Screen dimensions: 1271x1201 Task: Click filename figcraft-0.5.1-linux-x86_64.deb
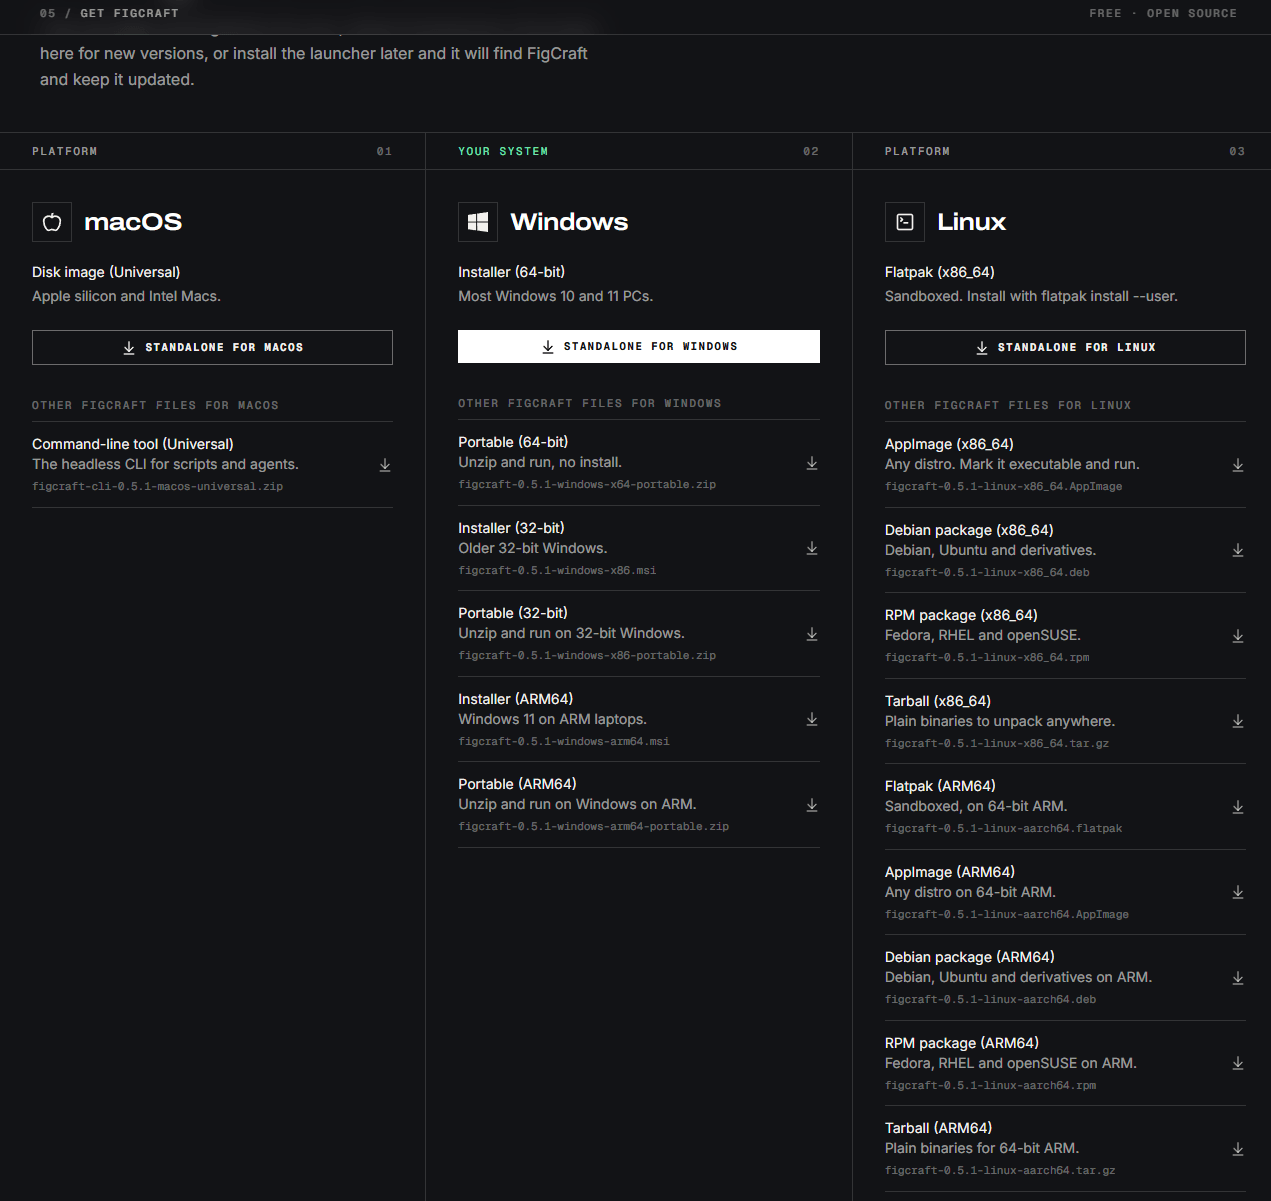pos(987,573)
